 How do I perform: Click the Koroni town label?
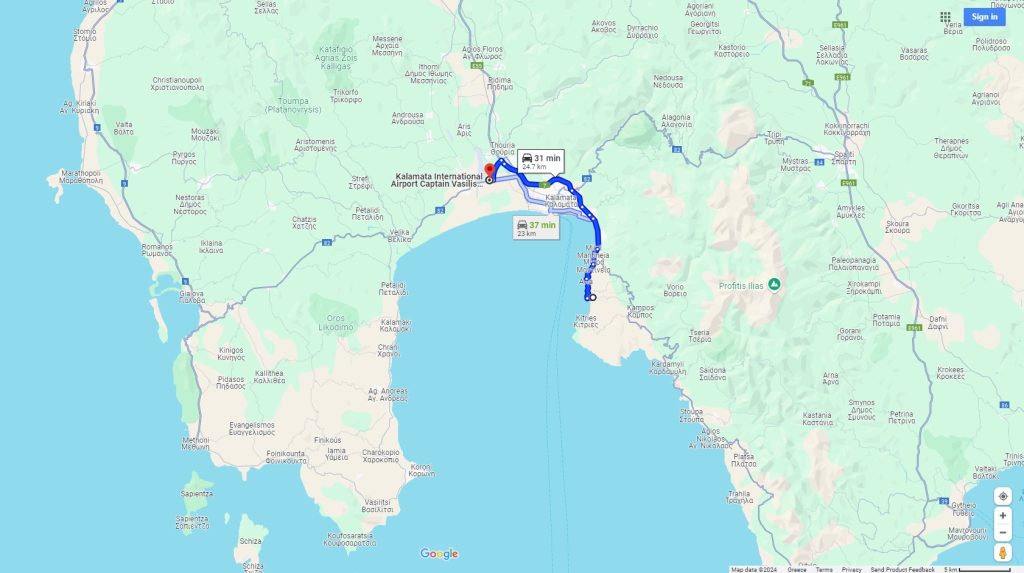point(421,470)
